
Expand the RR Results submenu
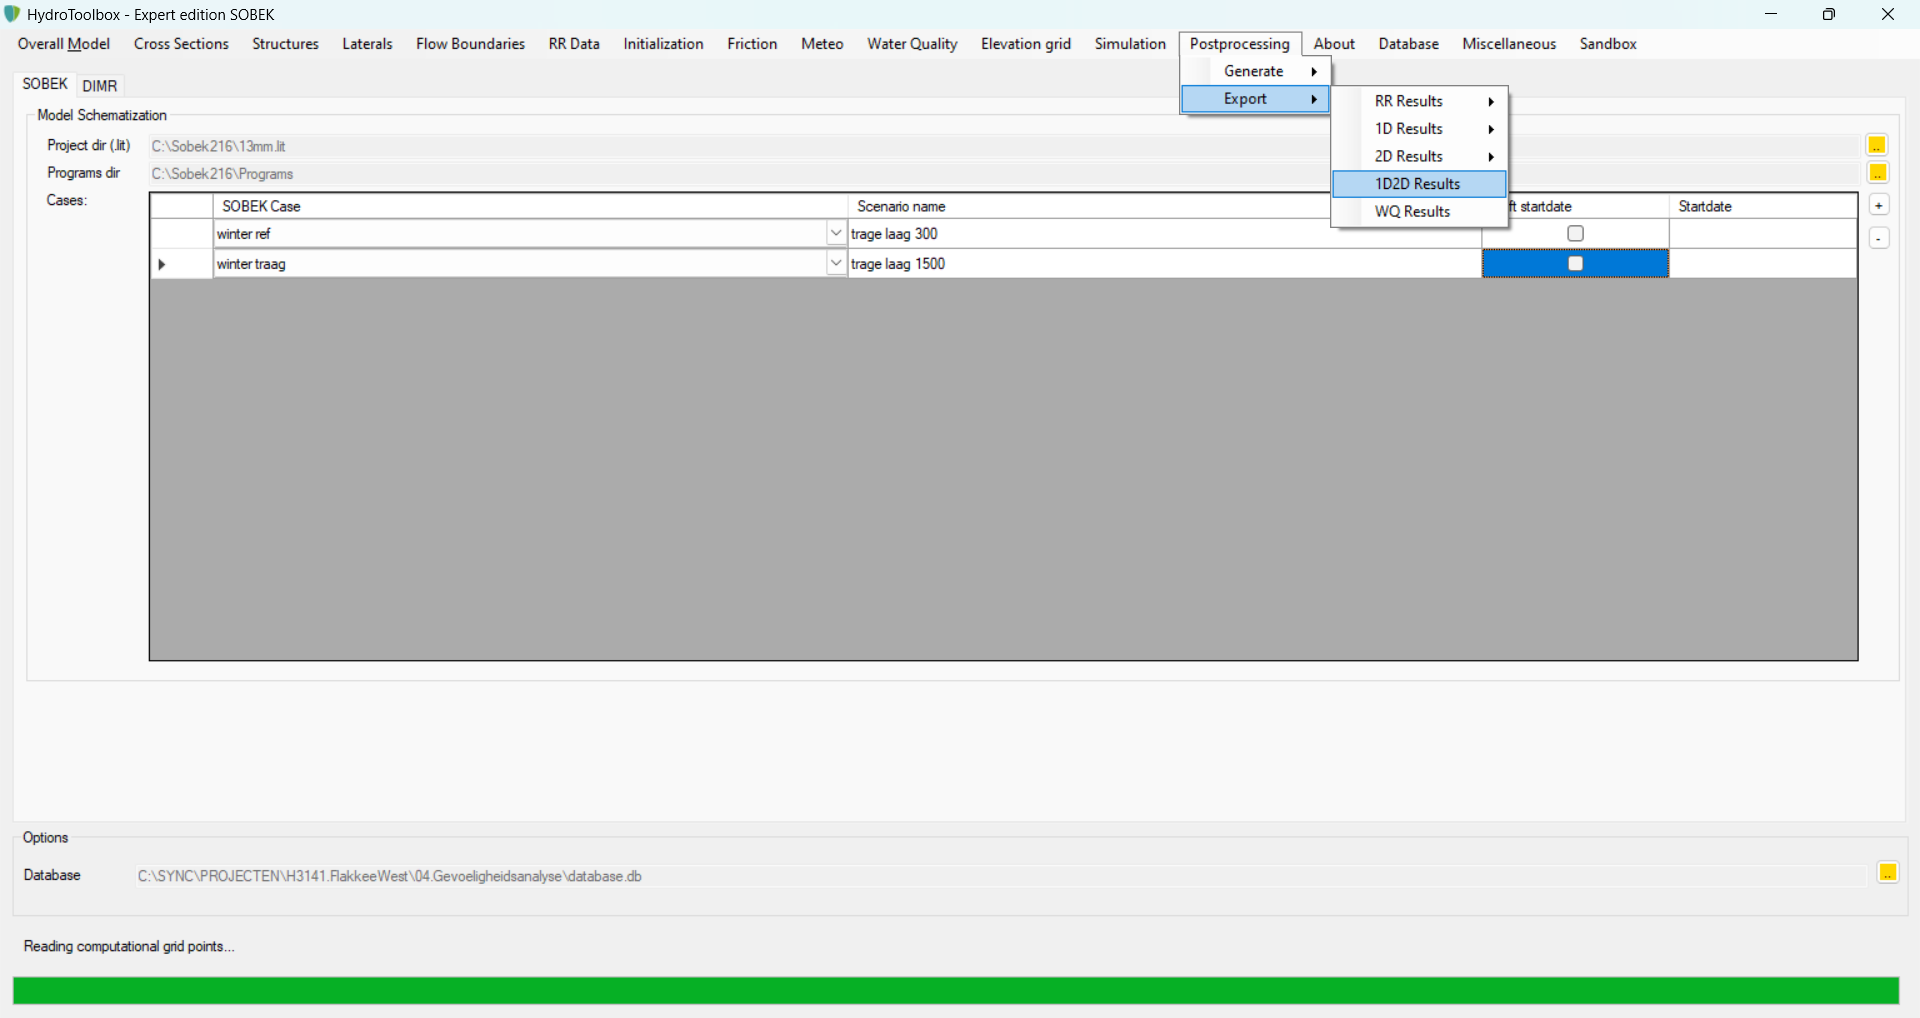[x=1419, y=101]
